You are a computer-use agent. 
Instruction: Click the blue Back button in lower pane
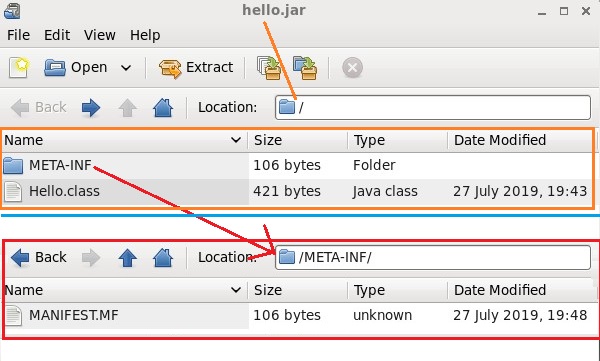click(x=38, y=257)
